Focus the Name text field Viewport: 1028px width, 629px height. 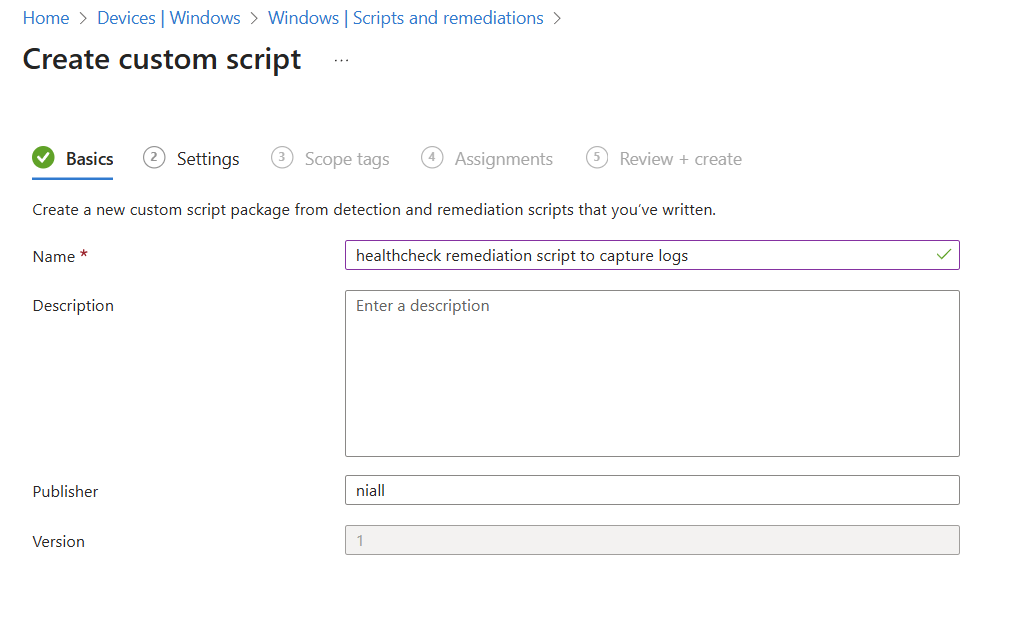[640, 255]
